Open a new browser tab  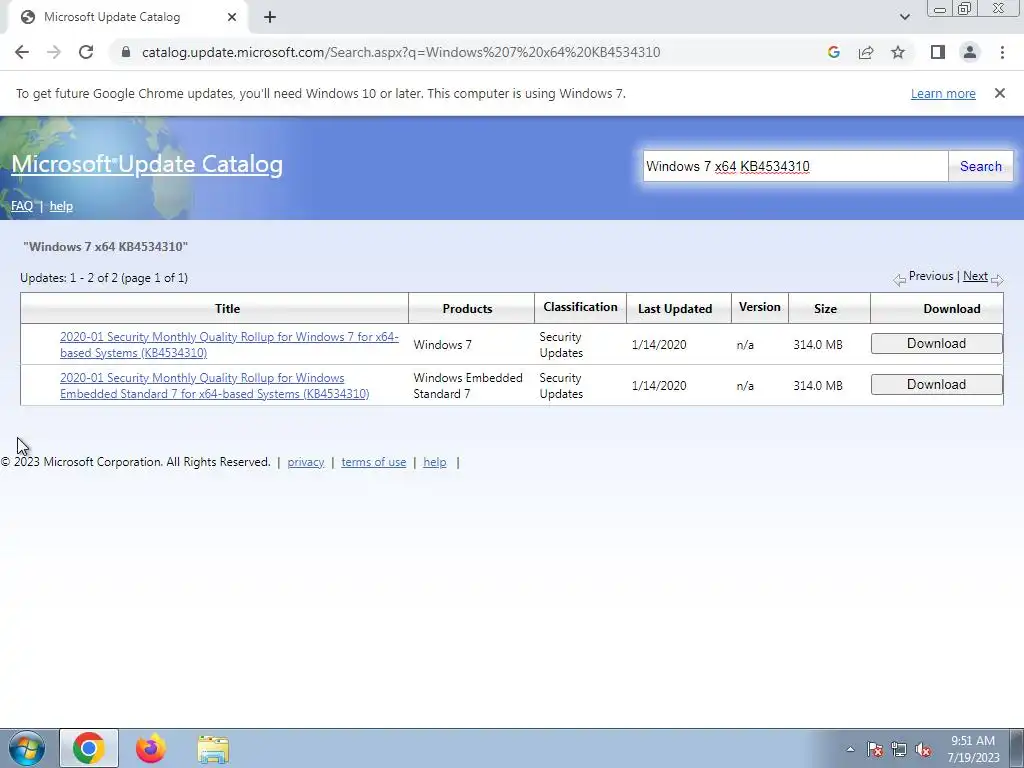point(270,18)
